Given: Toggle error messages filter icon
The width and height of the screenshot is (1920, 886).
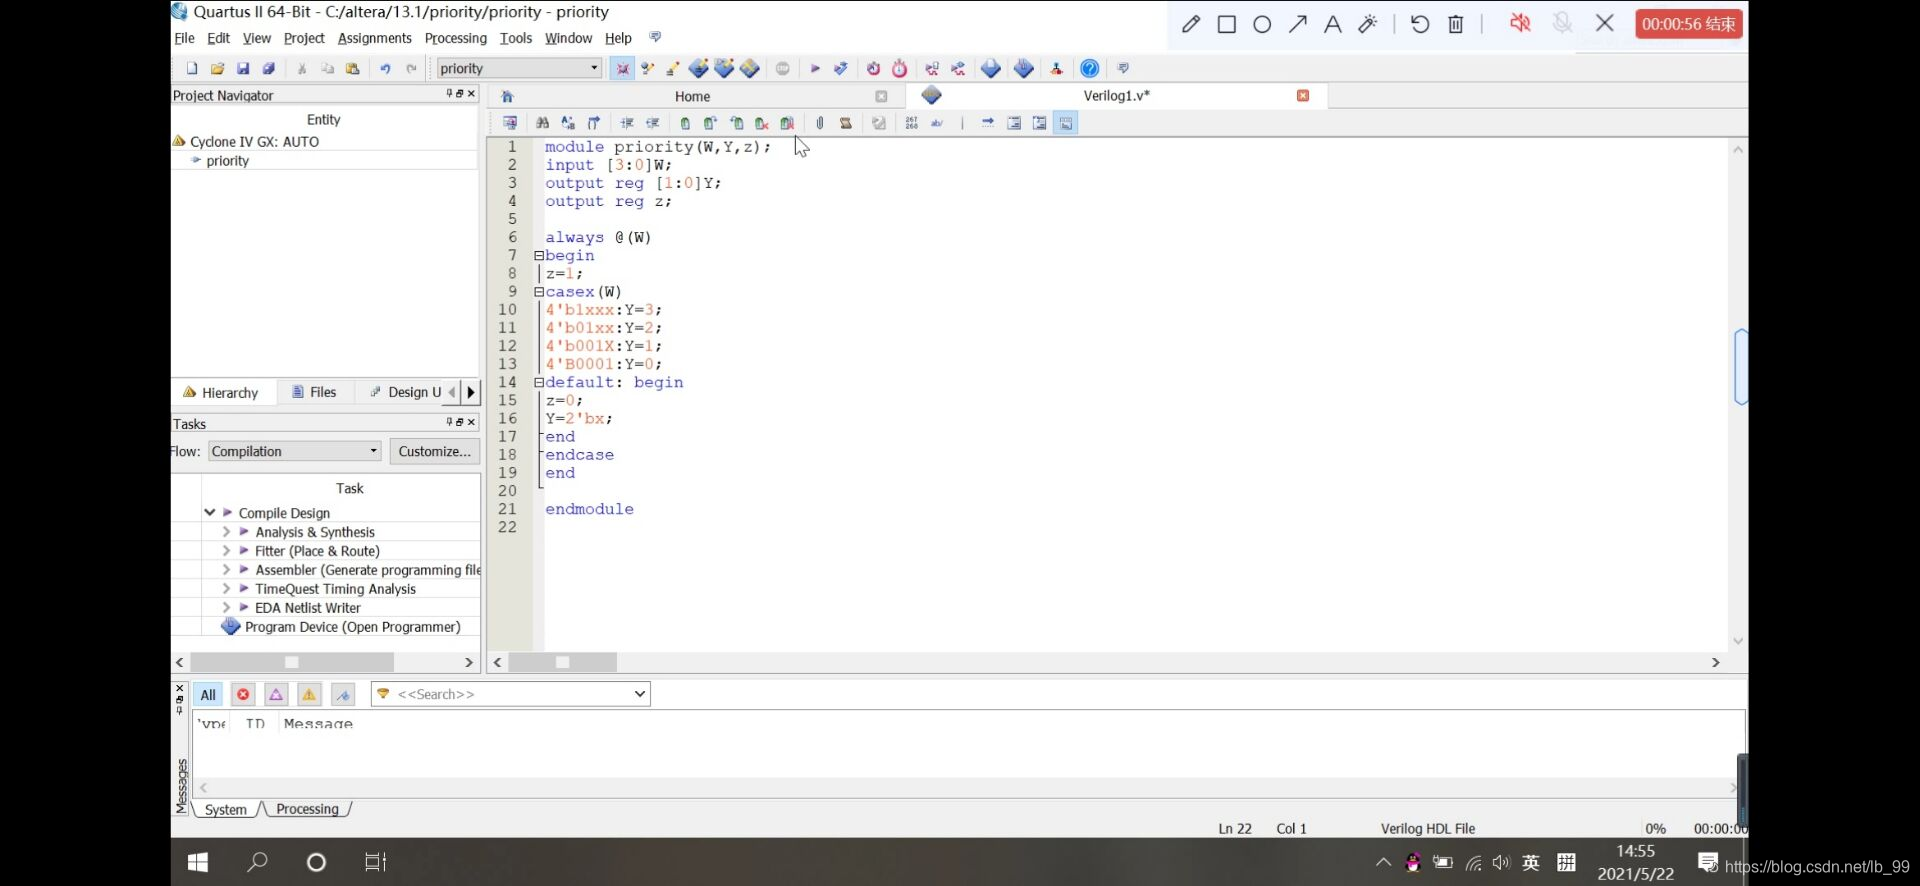Looking at the screenshot, I should coord(243,695).
